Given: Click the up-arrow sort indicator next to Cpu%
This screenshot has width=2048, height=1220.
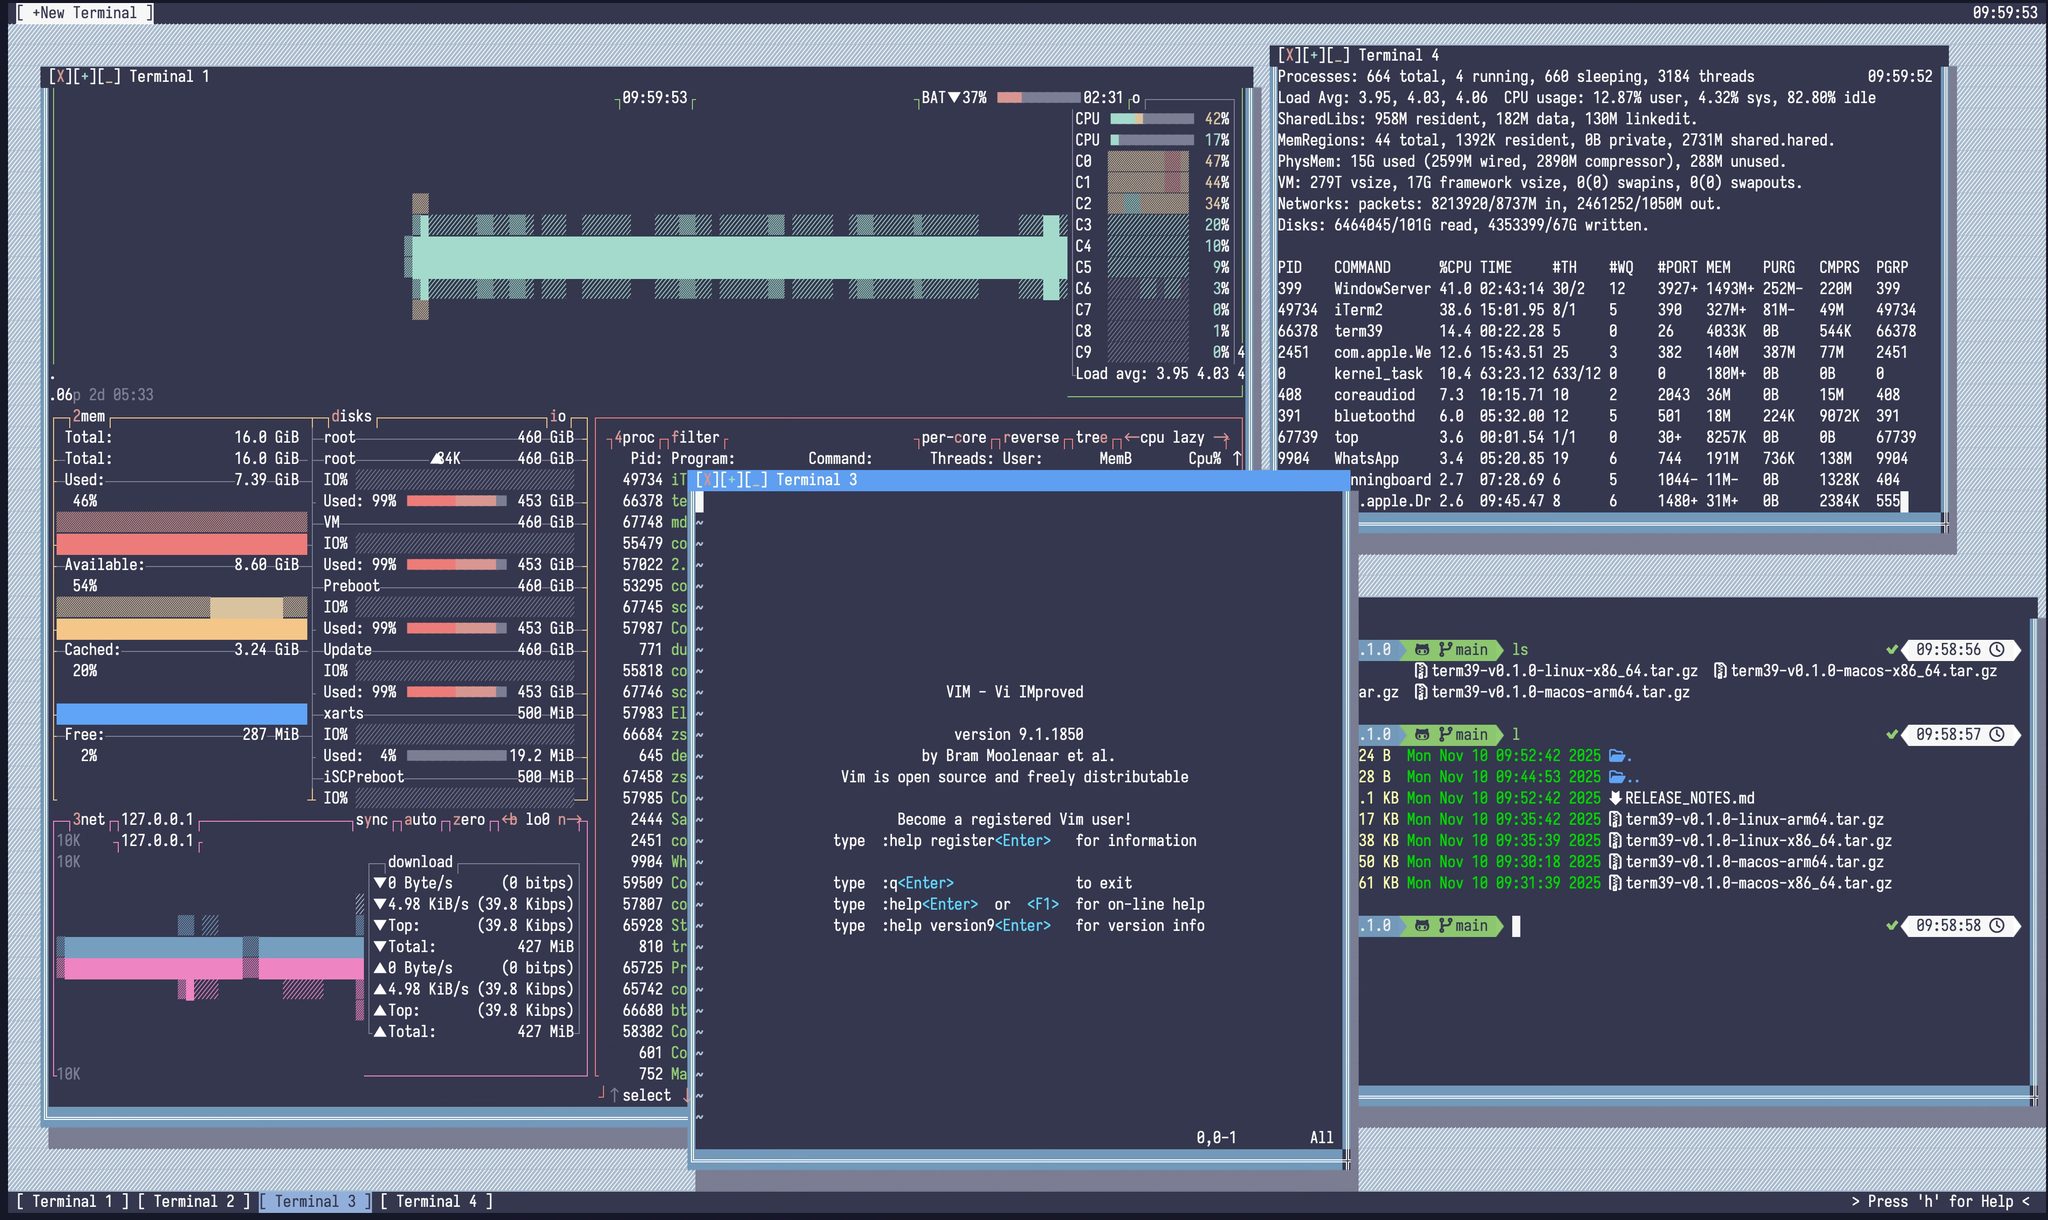Looking at the screenshot, I should click(1237, 458).
